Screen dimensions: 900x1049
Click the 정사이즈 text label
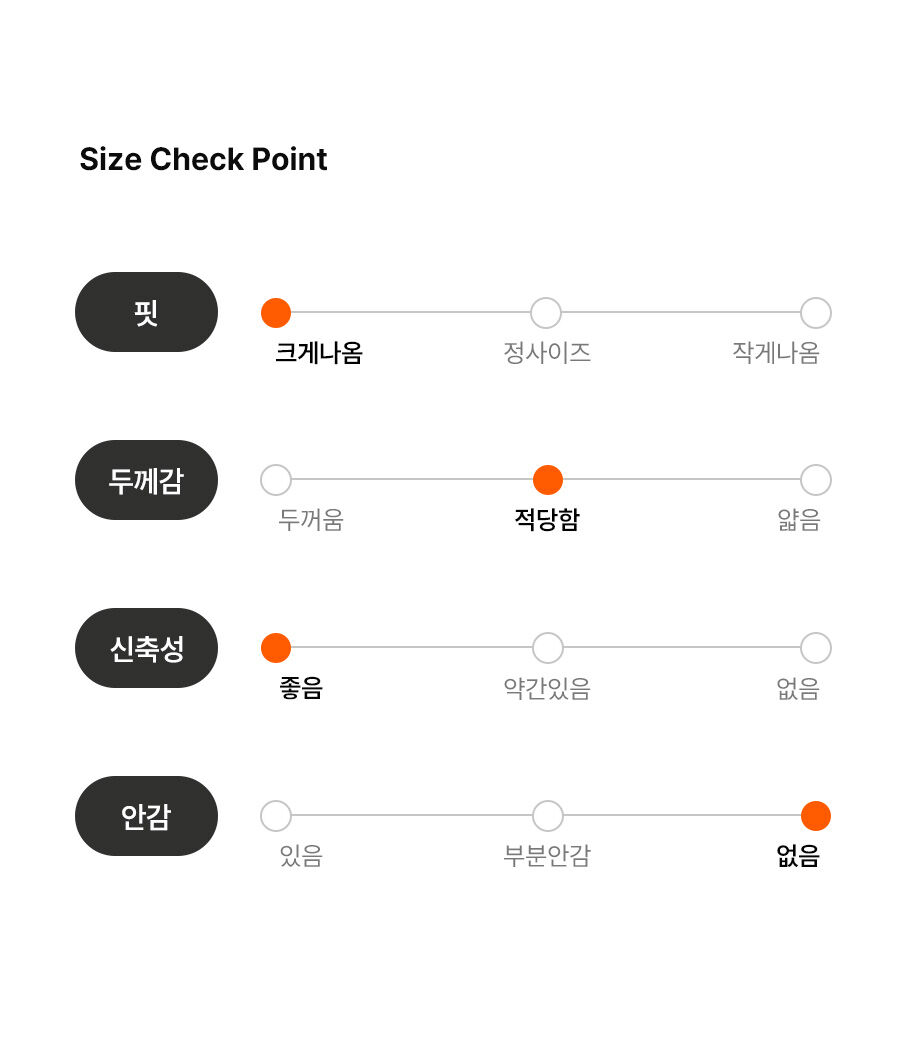pyautogui.click(x=547, y=353)
